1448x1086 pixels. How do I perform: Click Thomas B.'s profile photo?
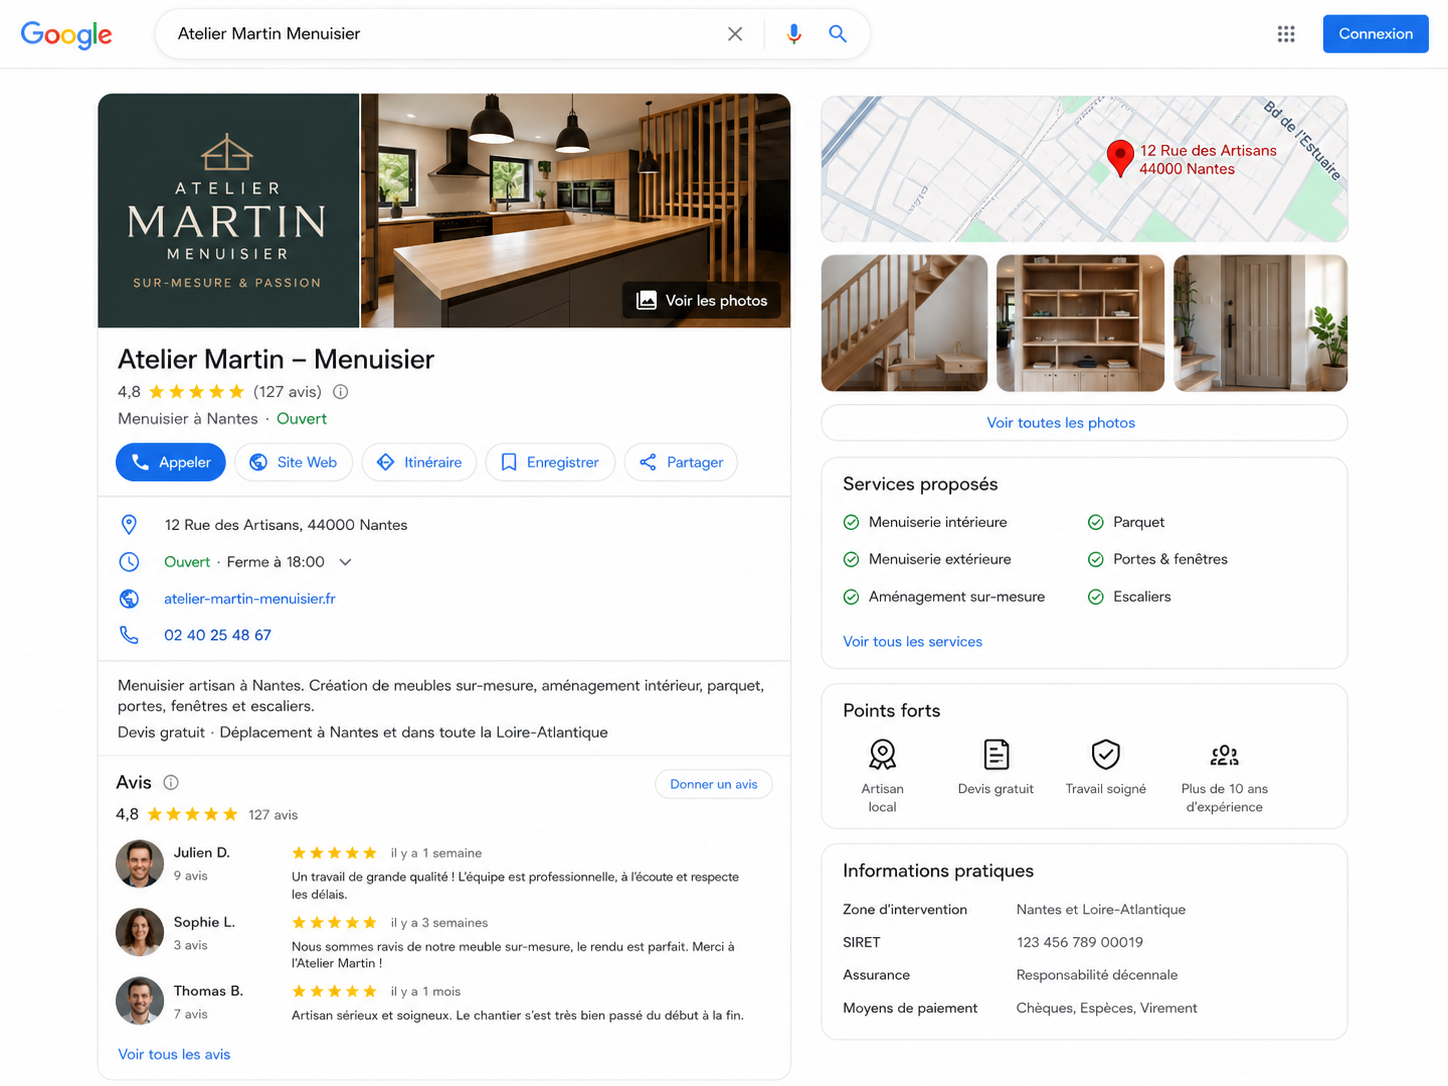coord(140,1001)
